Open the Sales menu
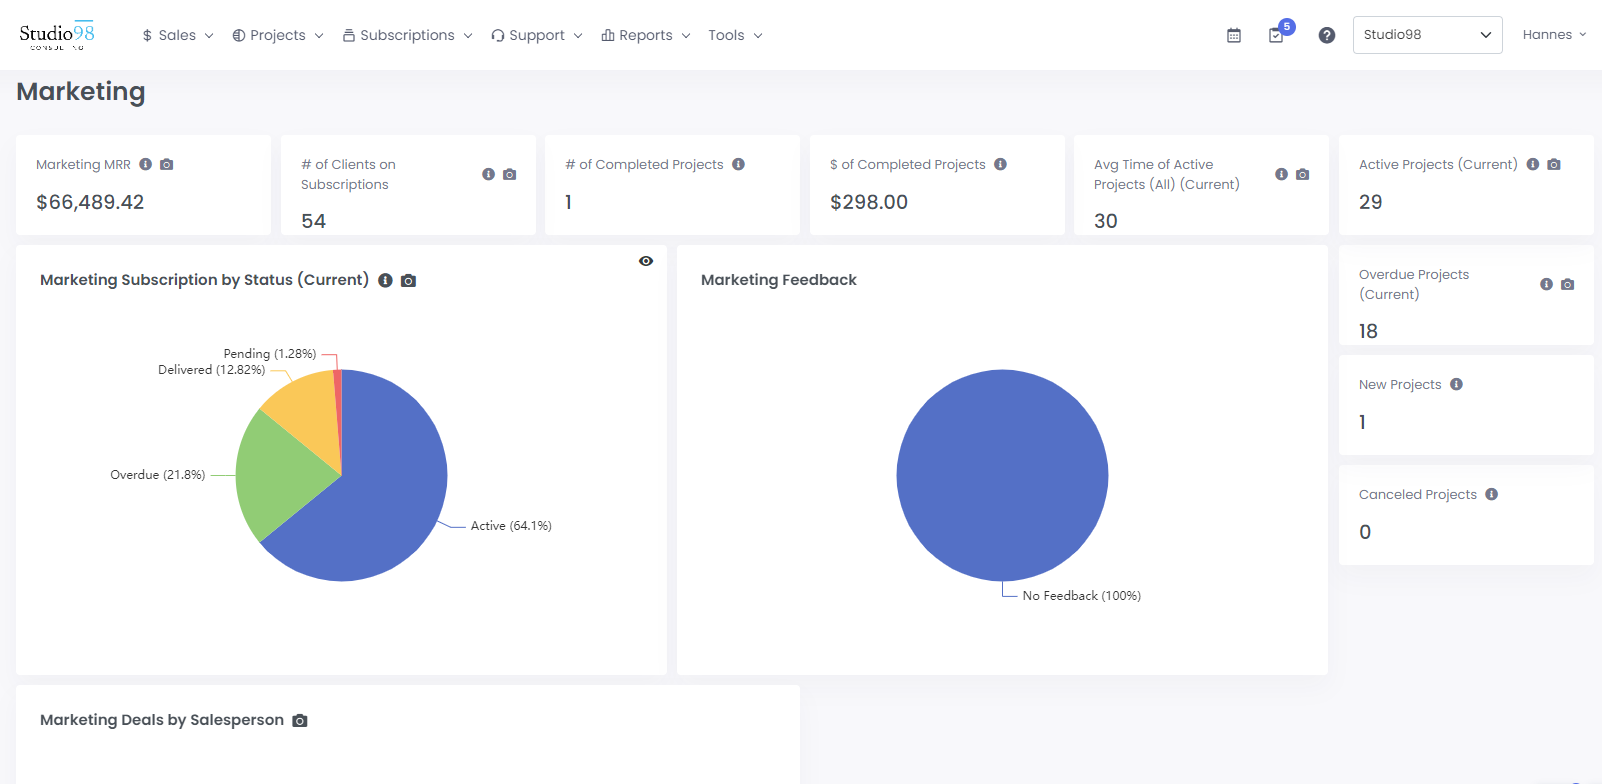The width and height of the screenshot is (1602, 784). 177,35
